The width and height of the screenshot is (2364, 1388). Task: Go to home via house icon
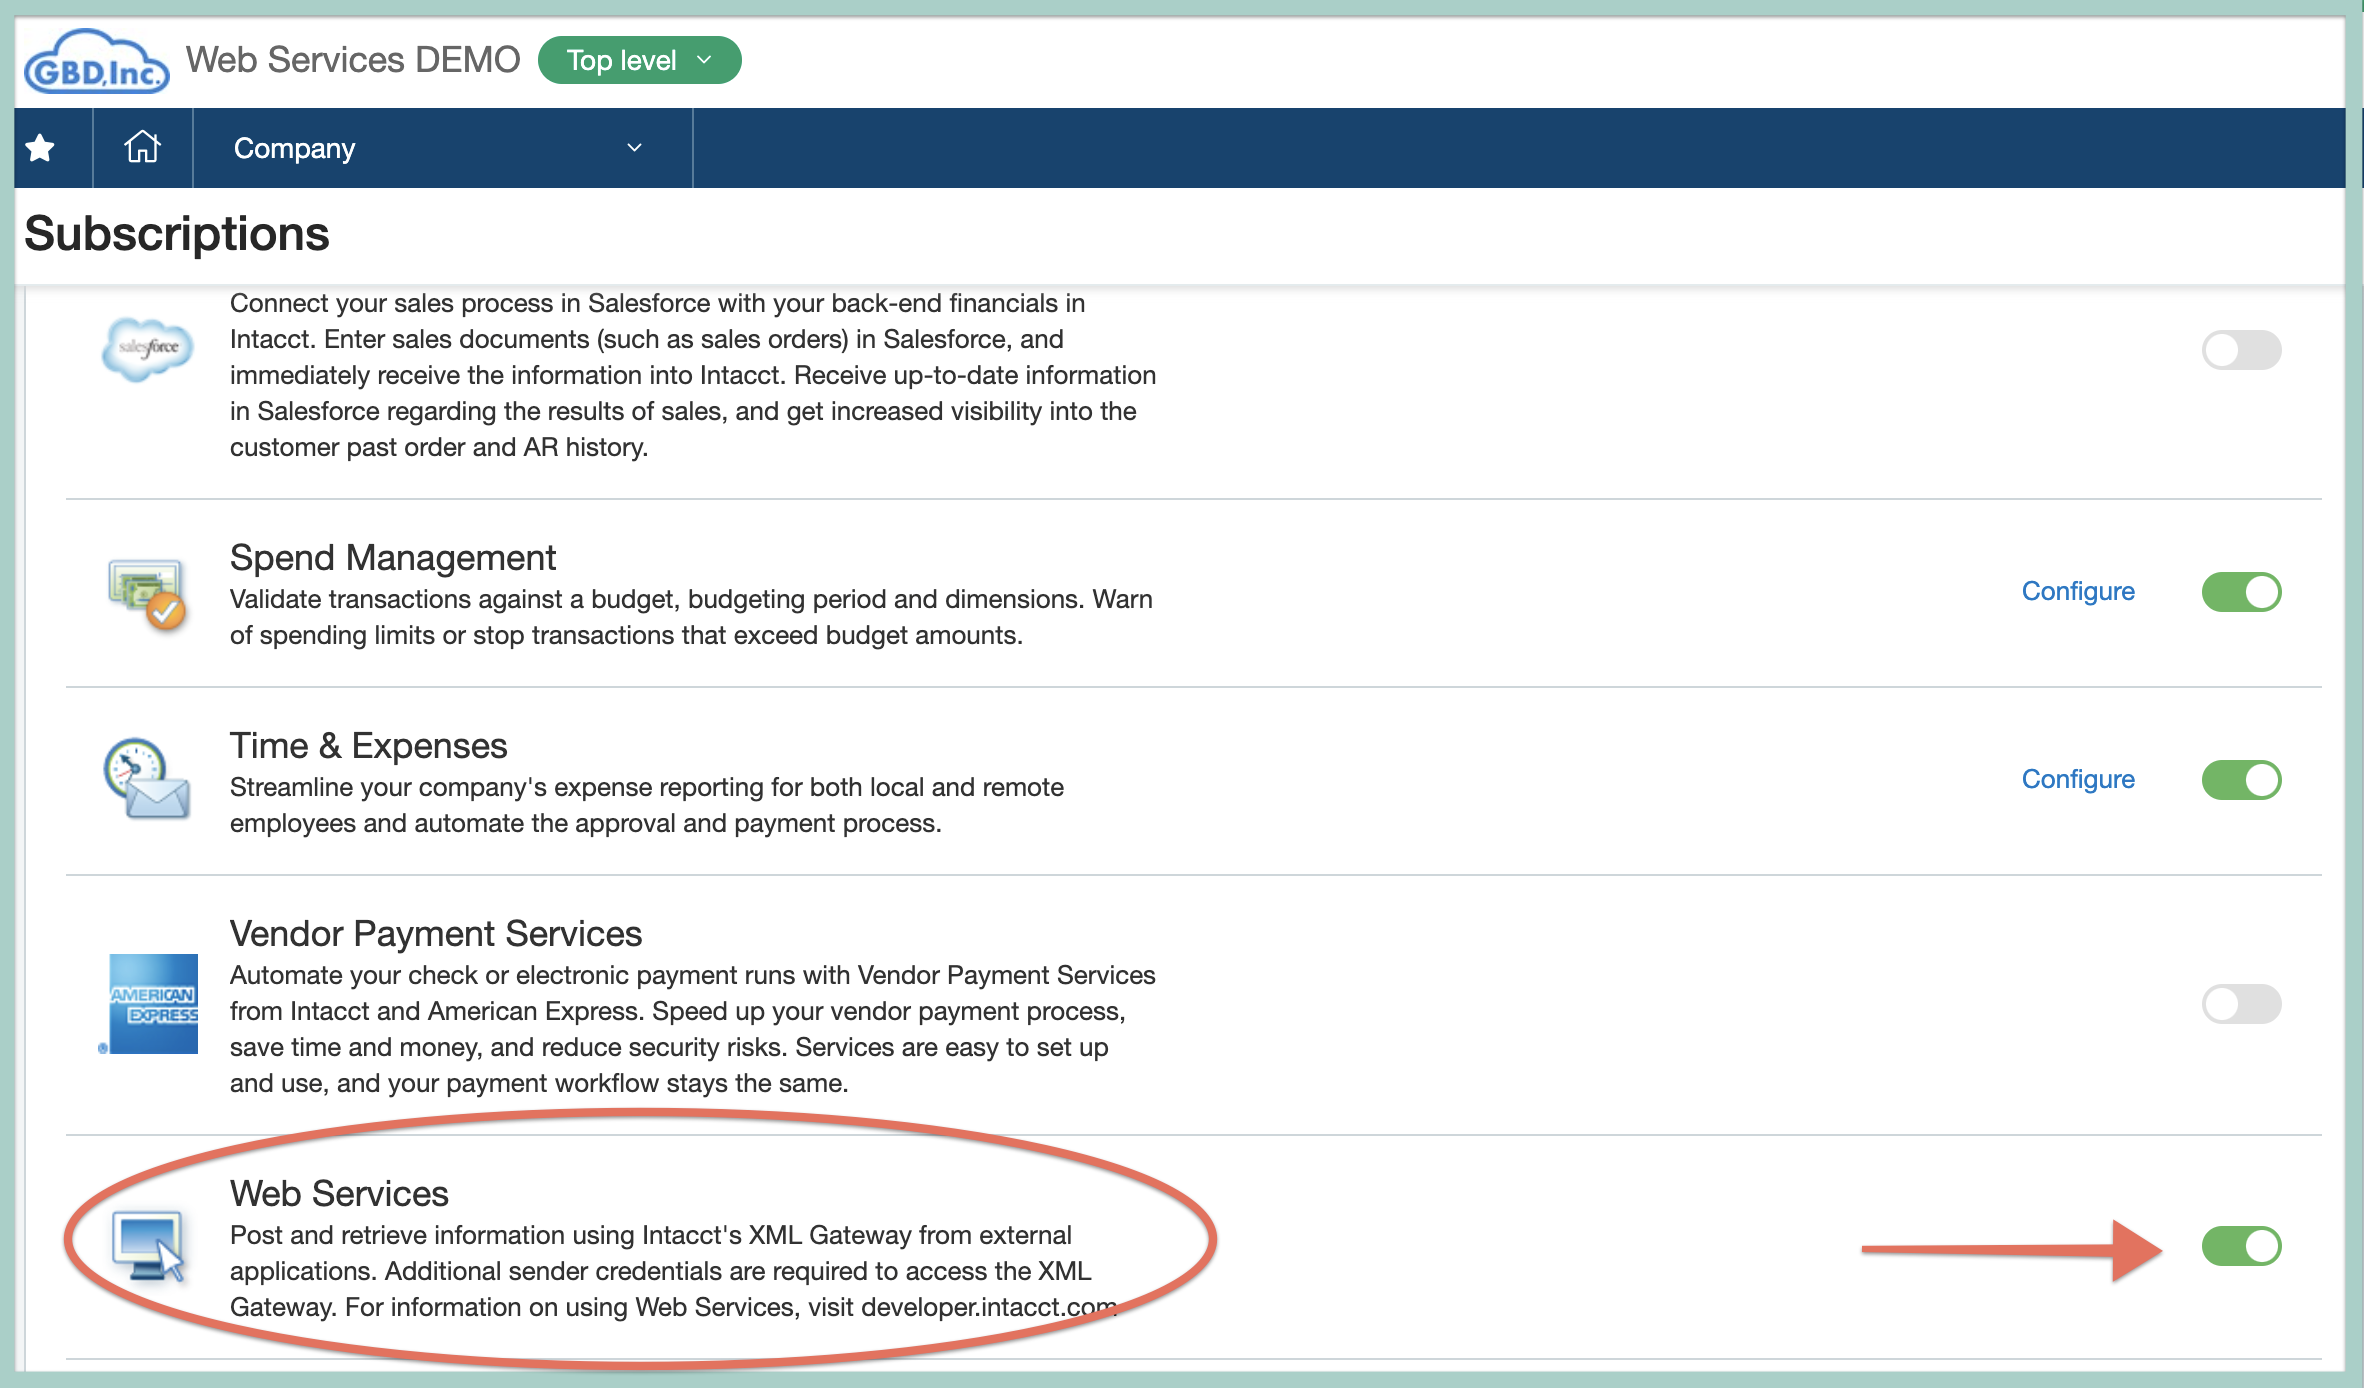(x=142, y=147)
